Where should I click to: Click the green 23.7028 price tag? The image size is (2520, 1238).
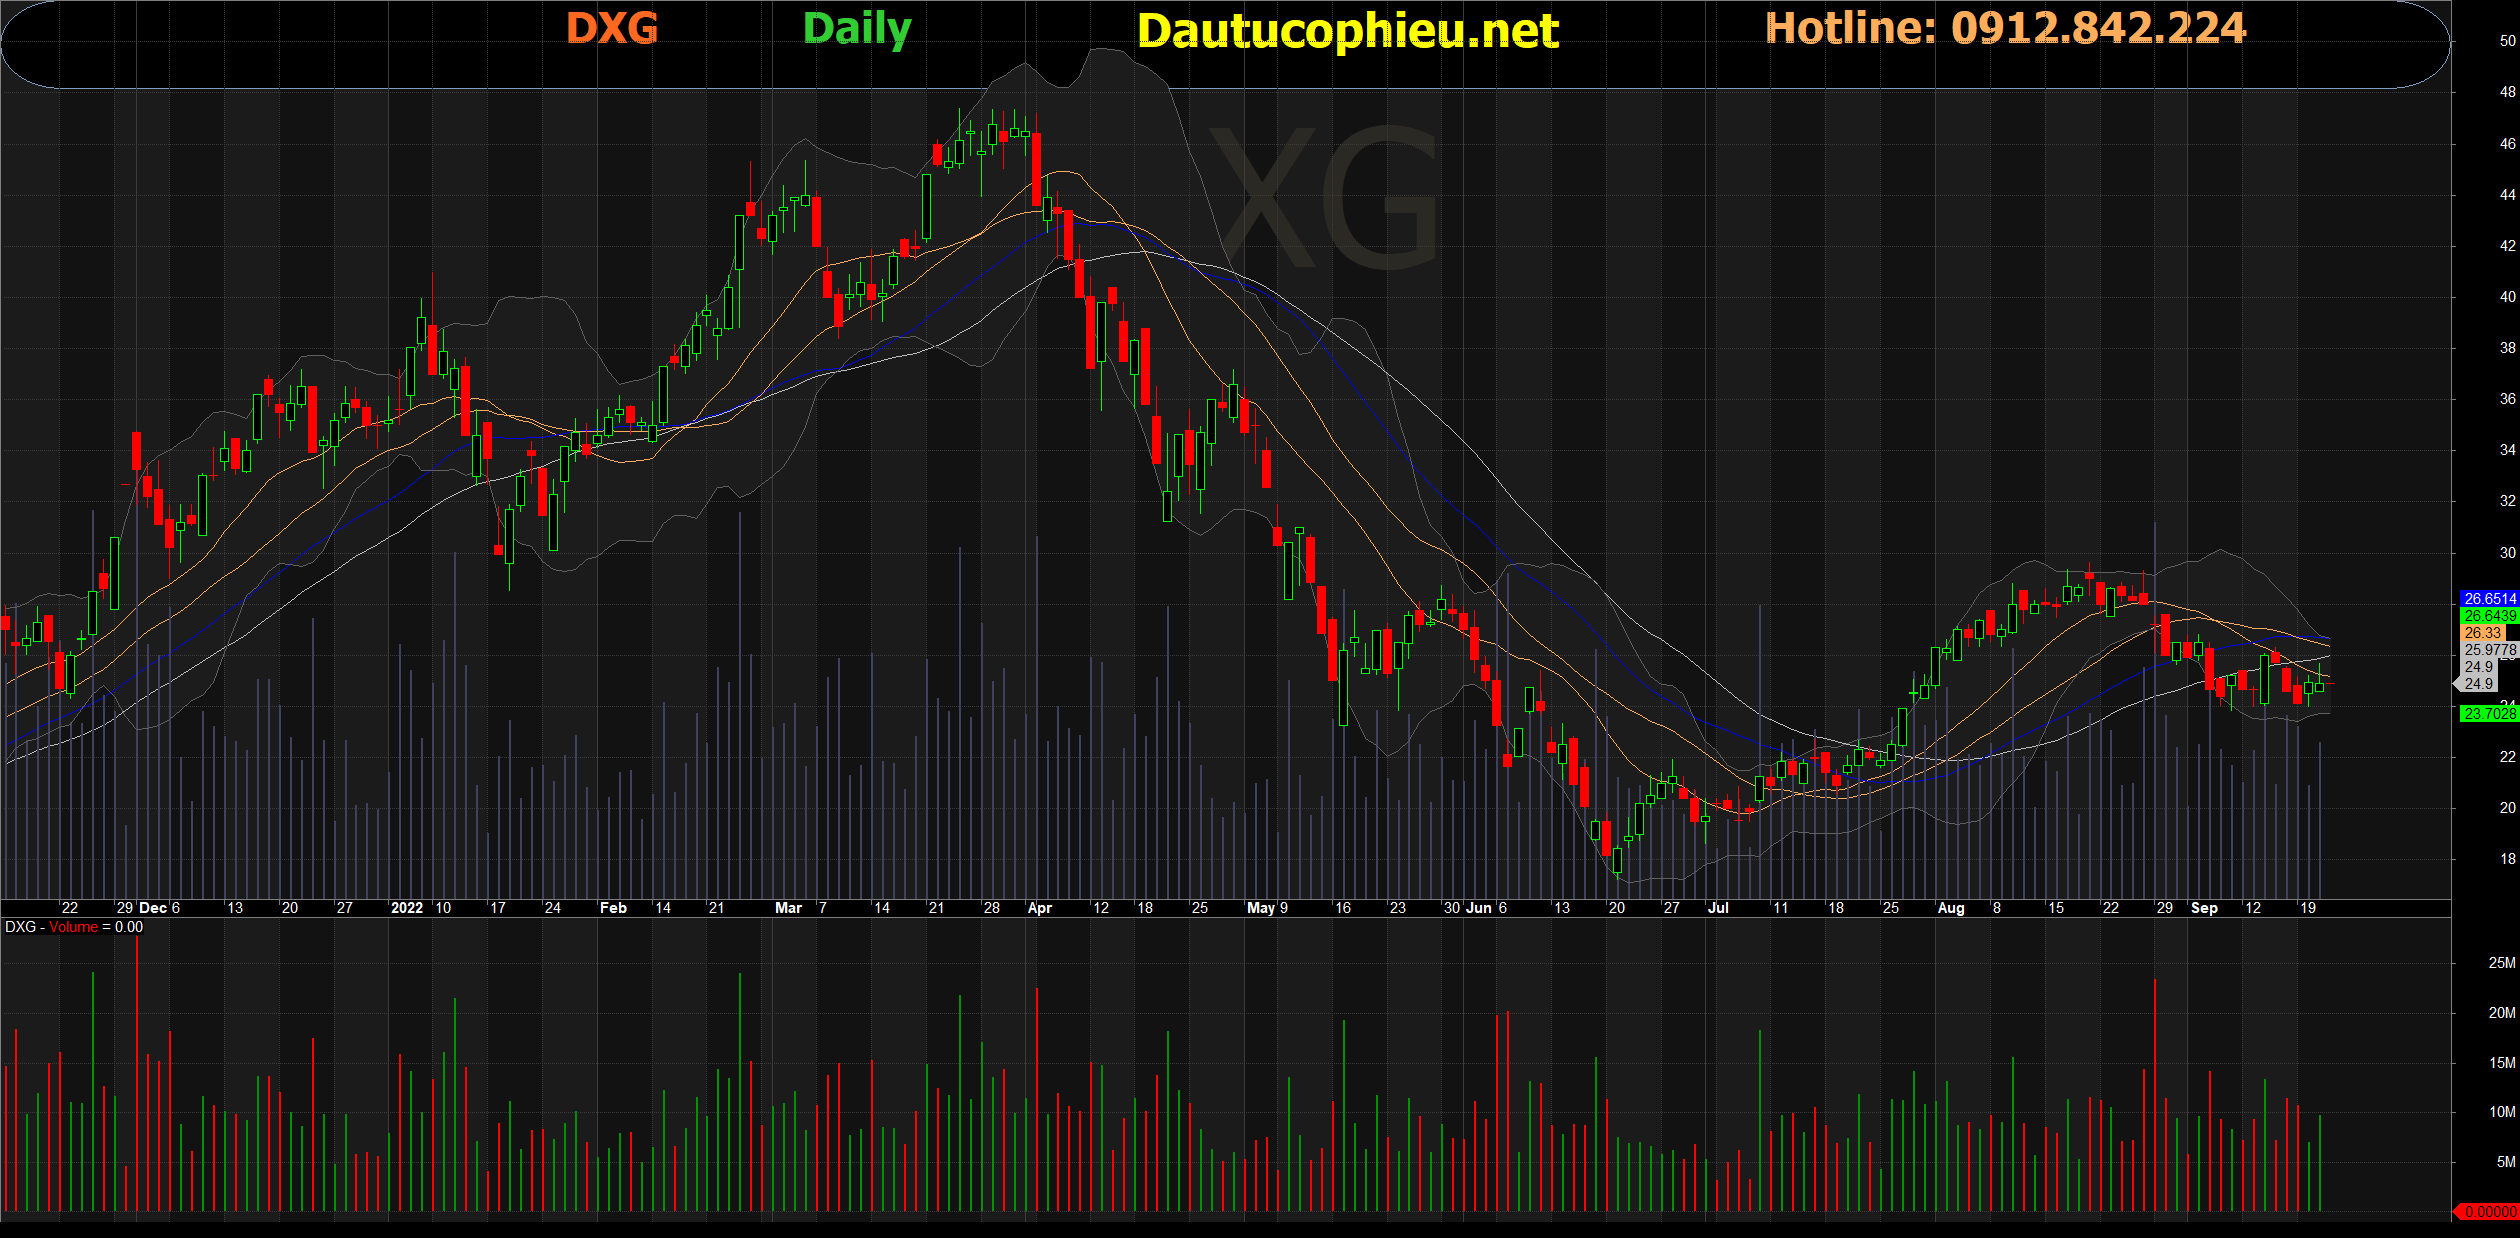point(2489,713)
